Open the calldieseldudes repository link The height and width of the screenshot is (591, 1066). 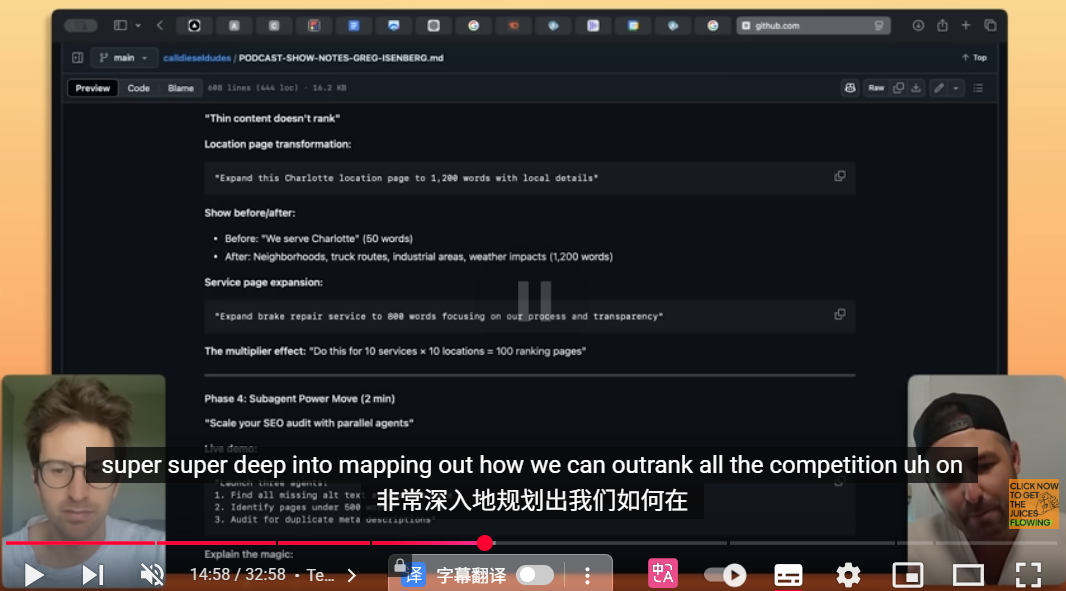point(197,58)
